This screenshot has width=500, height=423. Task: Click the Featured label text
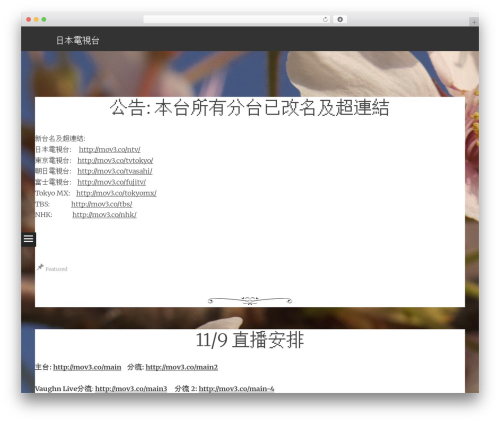(56, 269)
